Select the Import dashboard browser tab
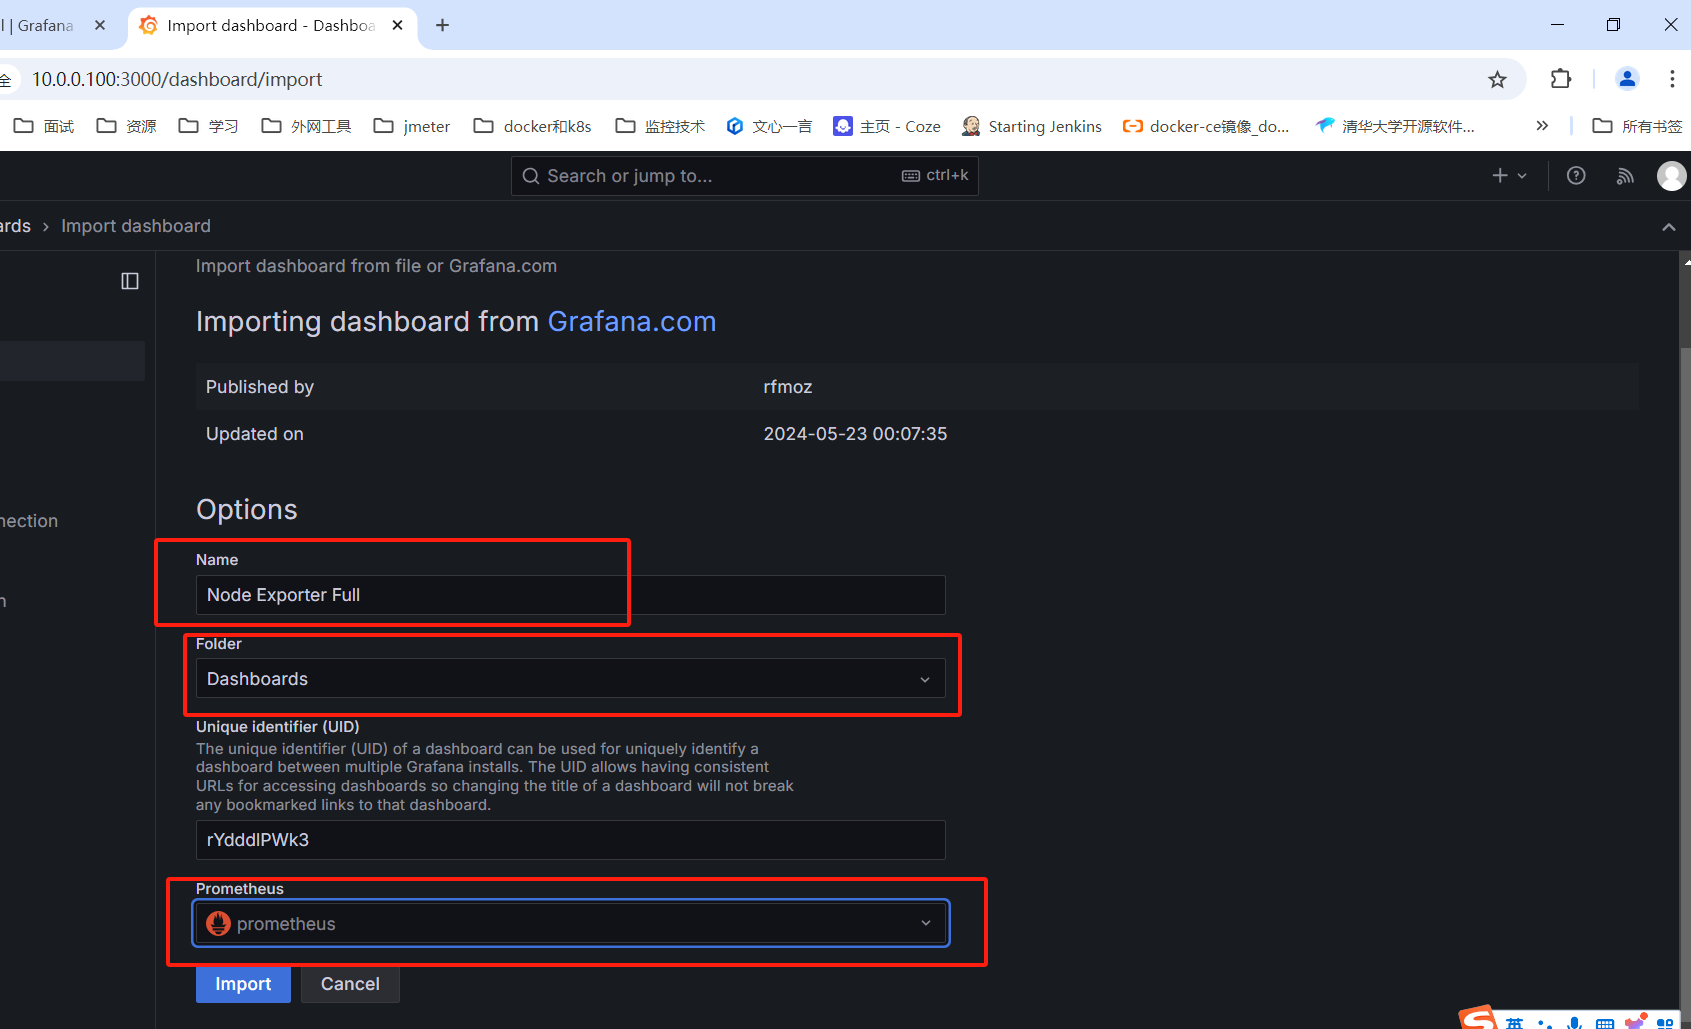 [x=270, y=25]
